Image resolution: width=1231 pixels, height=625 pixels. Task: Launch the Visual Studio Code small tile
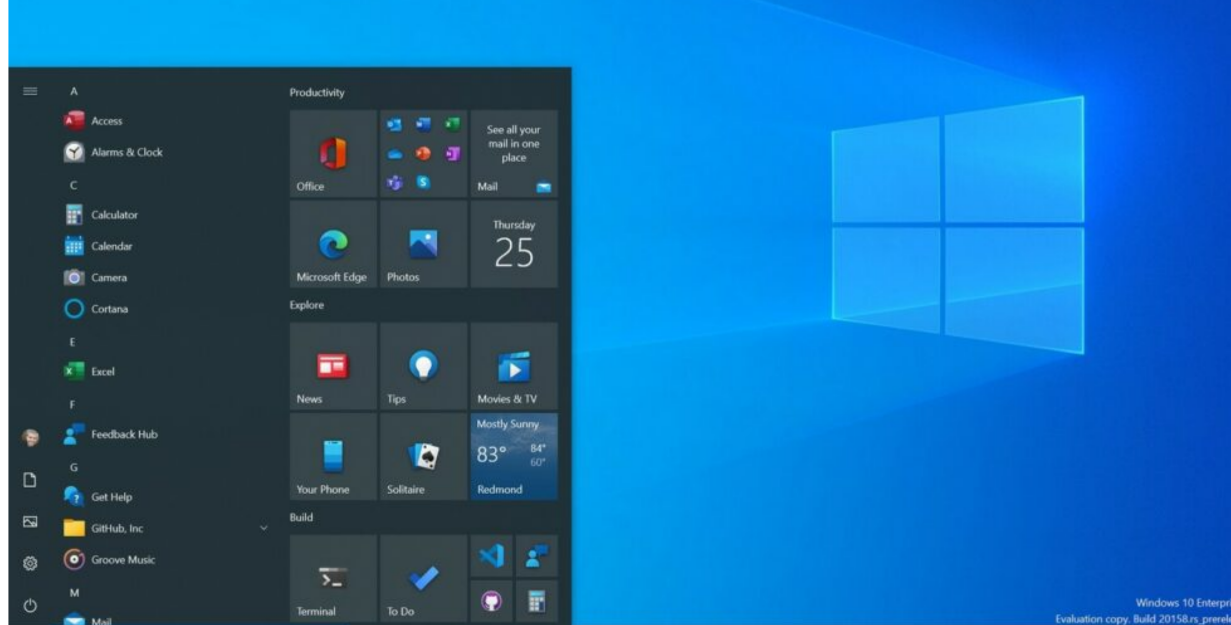[x=491, y=556]
